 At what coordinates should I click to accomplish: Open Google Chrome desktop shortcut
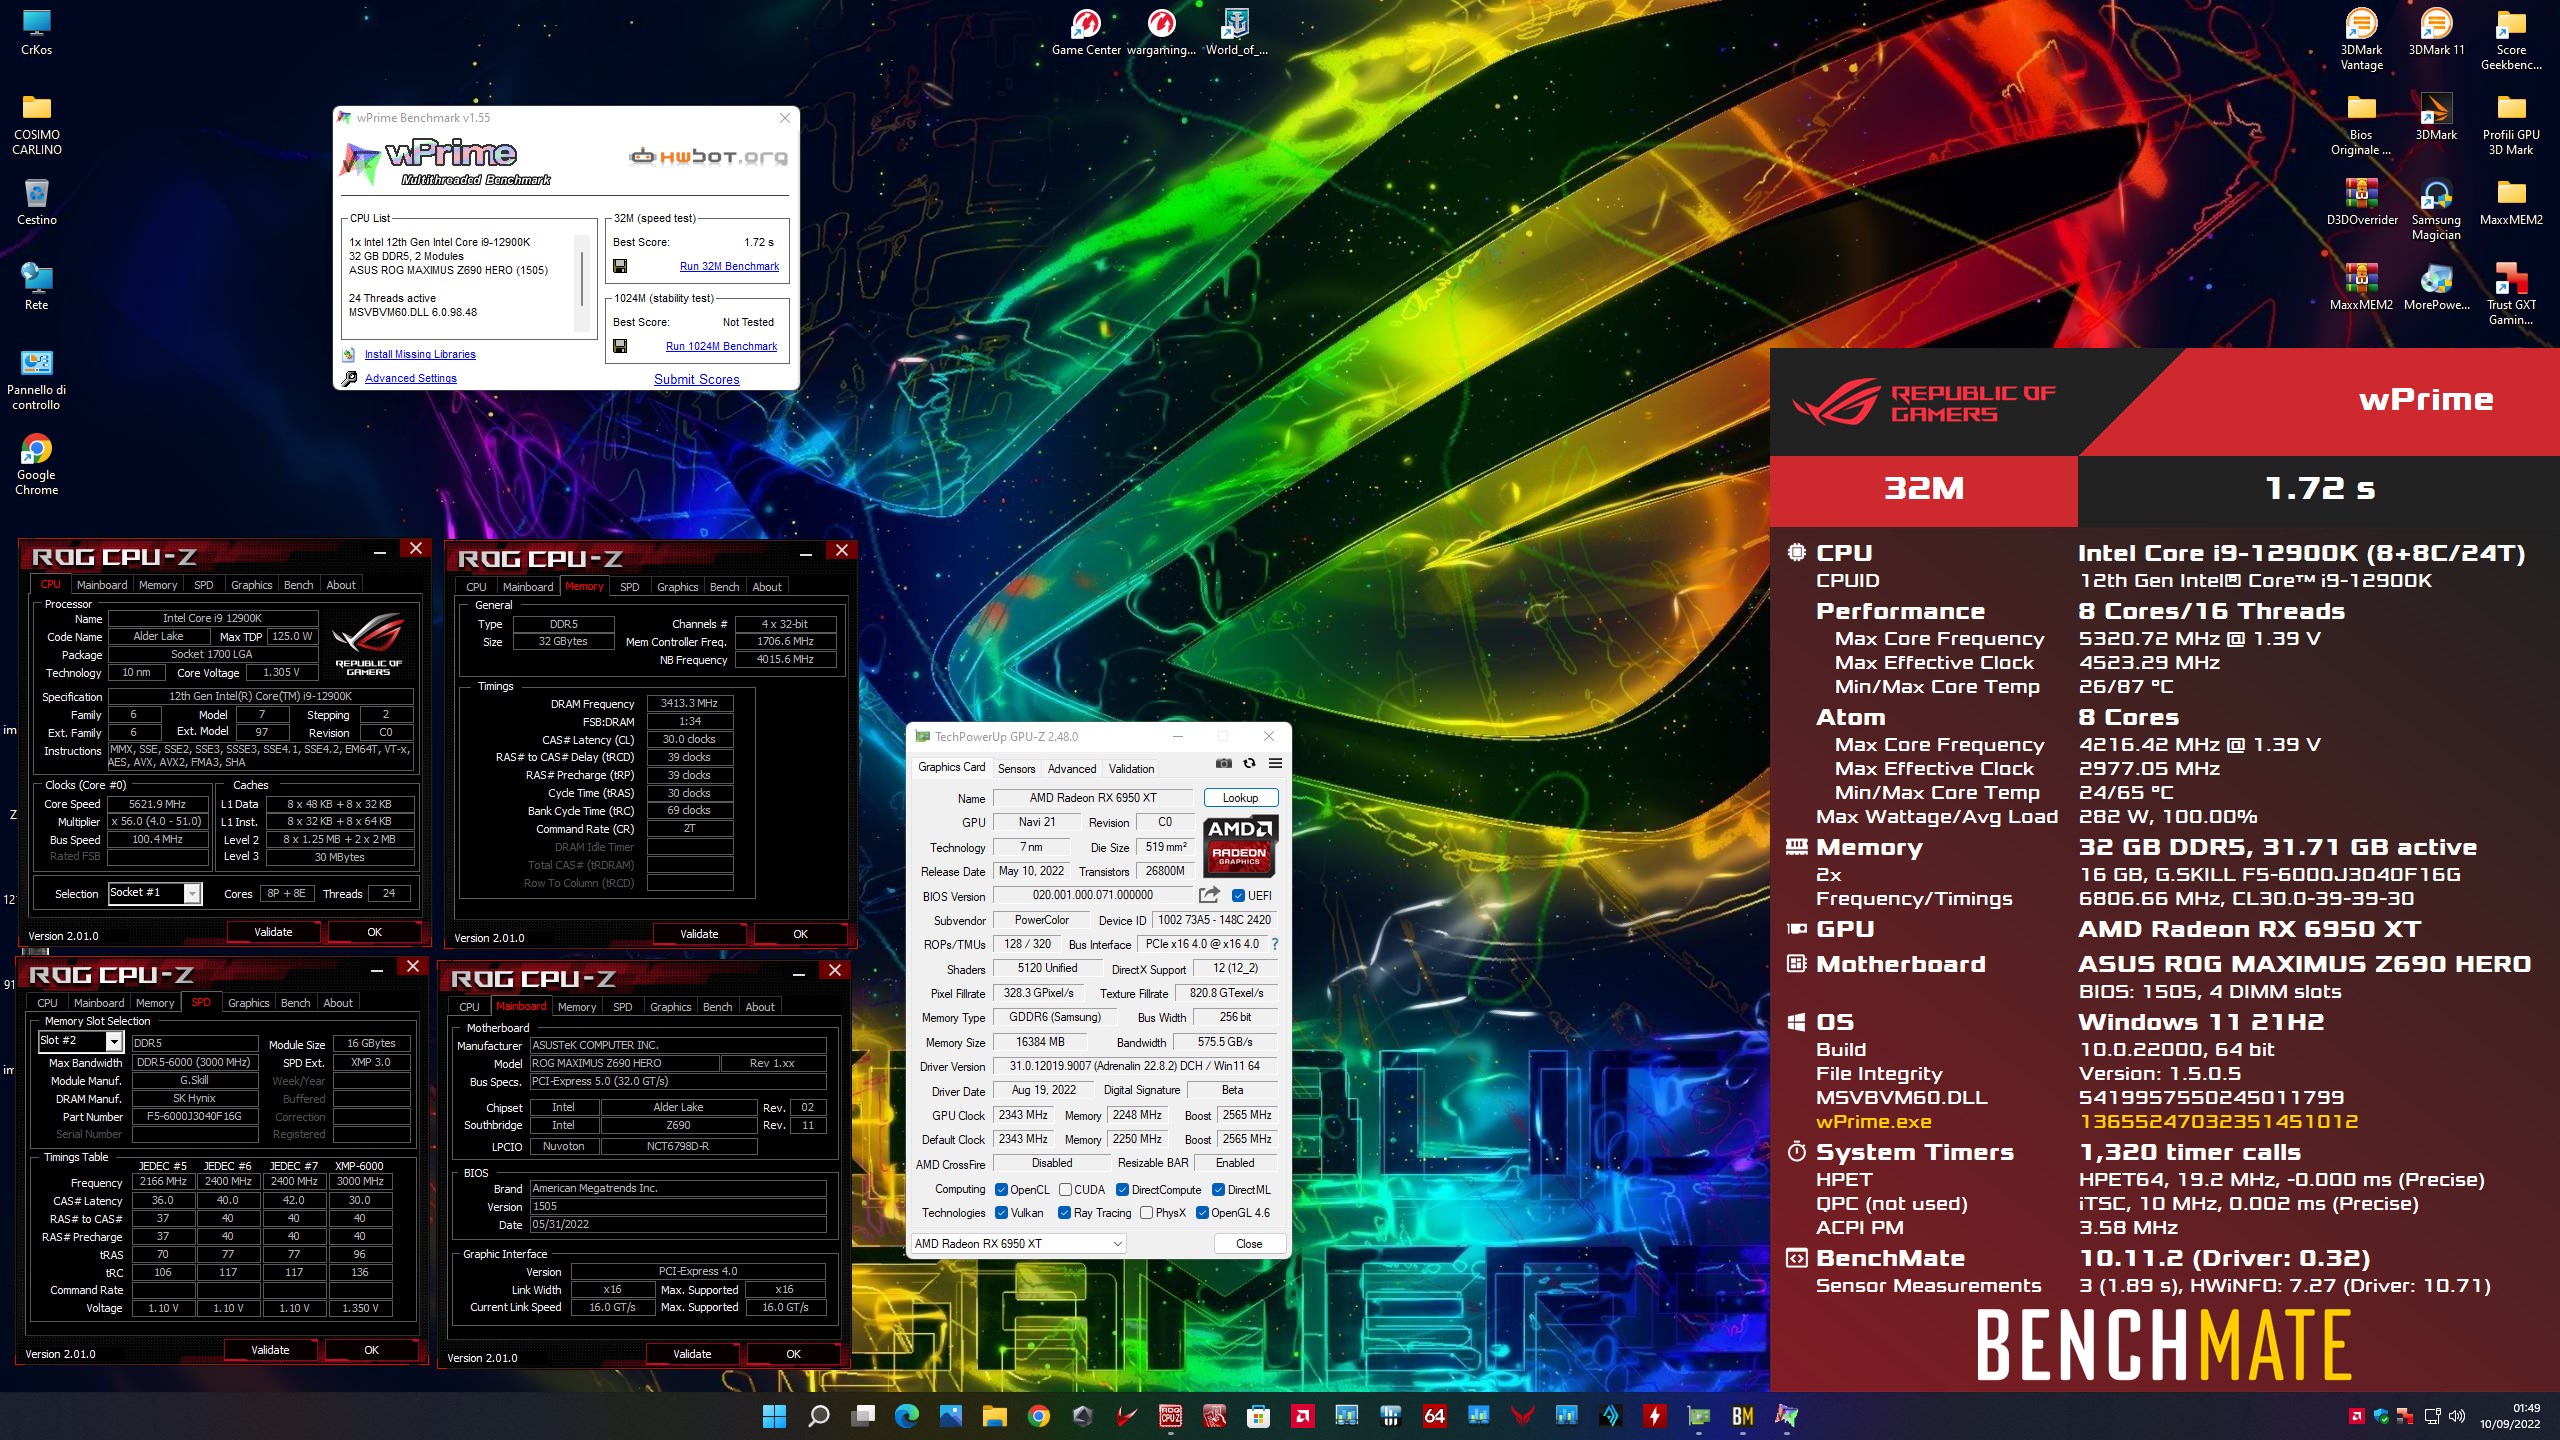point(37,465)
